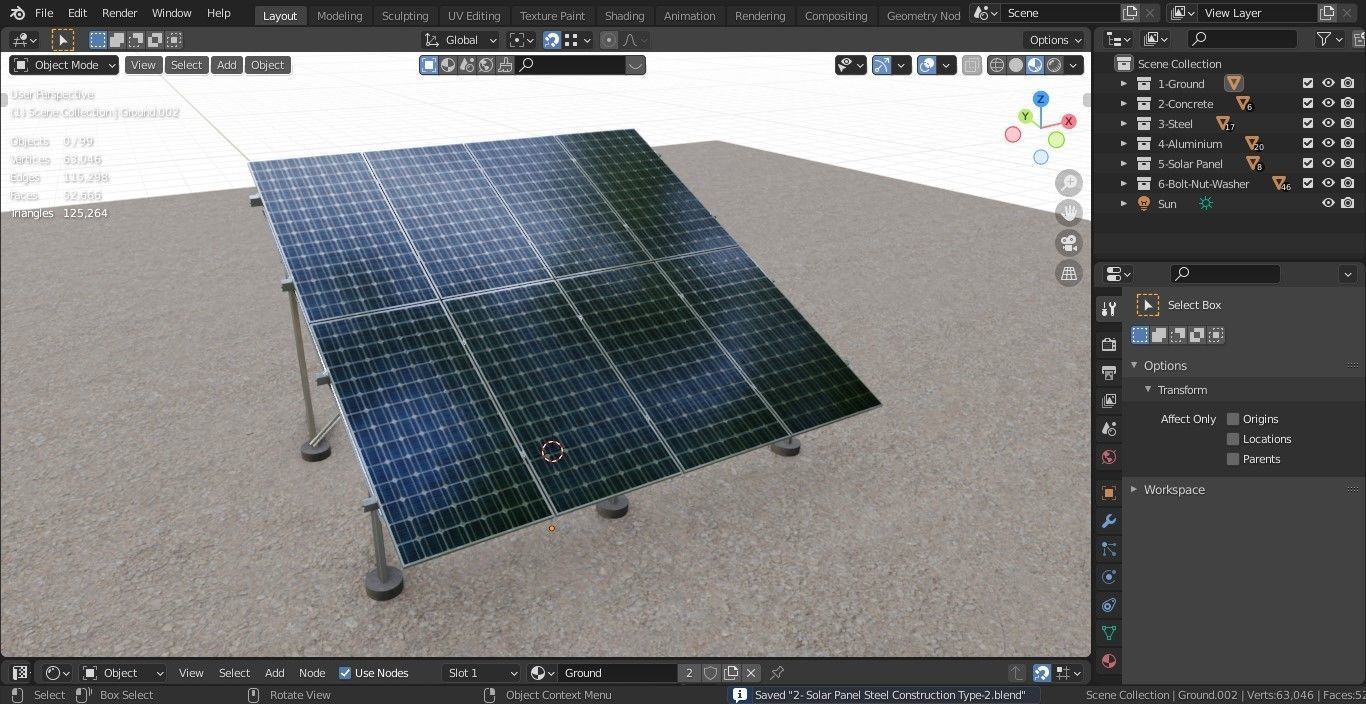Click the Scene name field
The image size is (1366, 704).
[x=1062, y=13]
